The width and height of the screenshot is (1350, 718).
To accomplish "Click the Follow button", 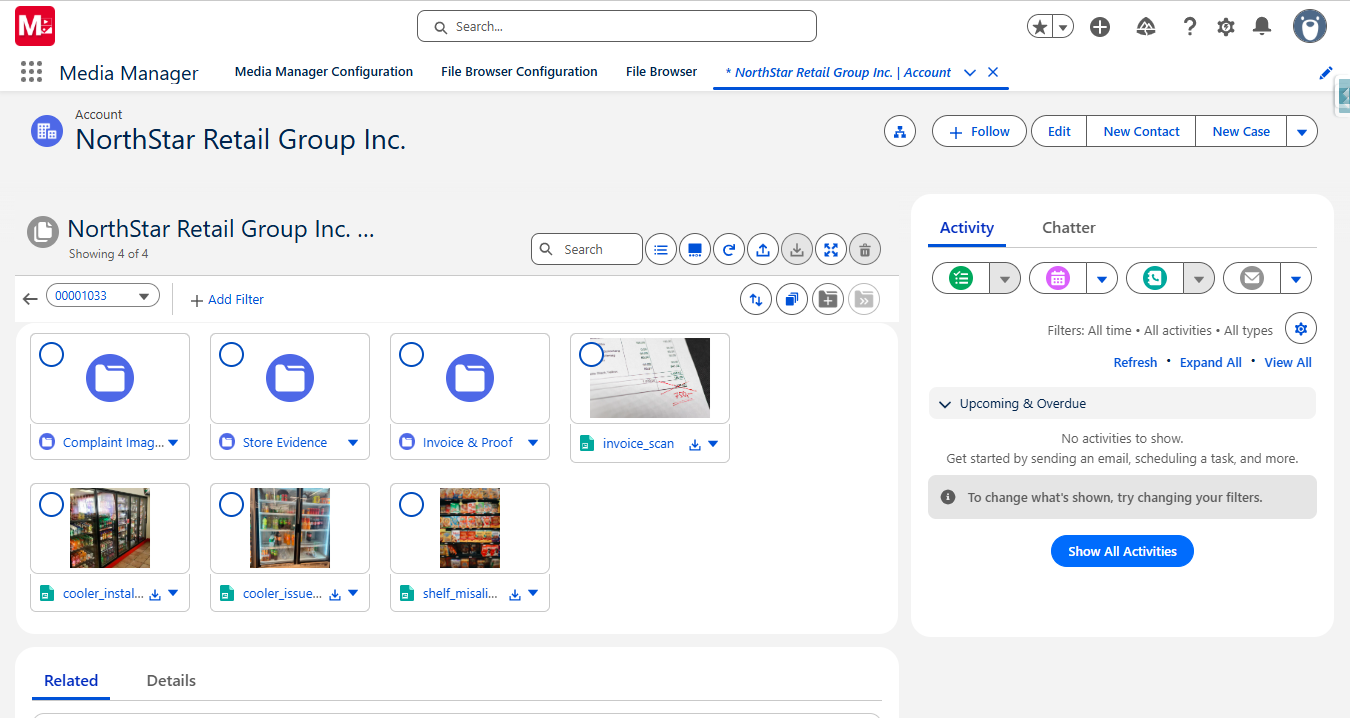I will tap(979, 131).
